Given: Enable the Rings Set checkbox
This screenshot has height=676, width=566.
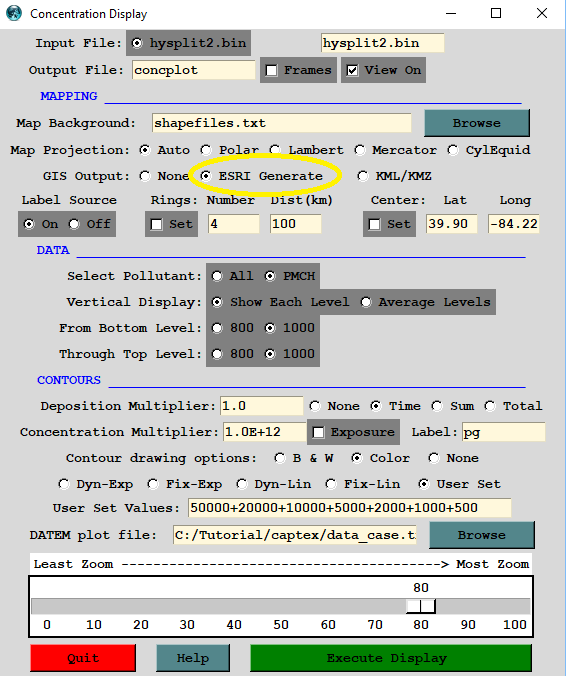Looking at the screenshot, I should (156, 224).
